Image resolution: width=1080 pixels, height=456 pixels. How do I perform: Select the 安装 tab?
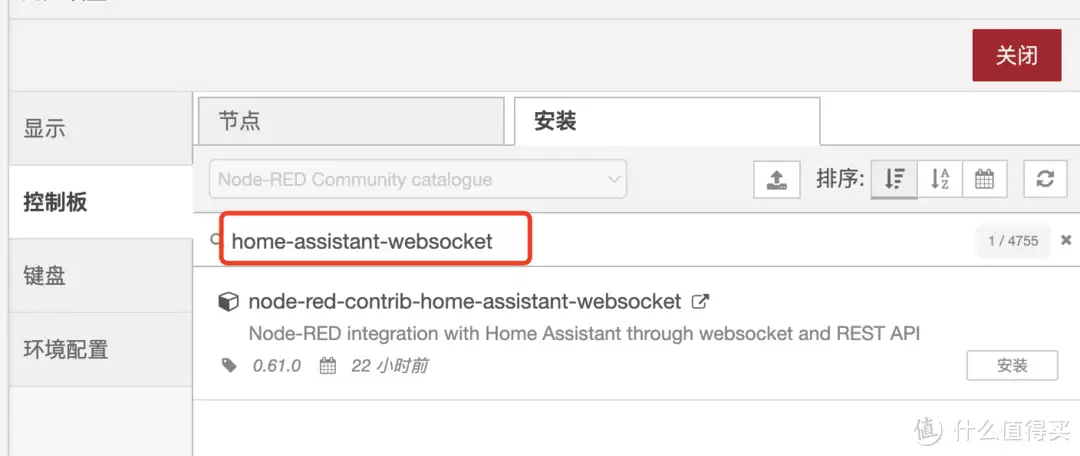[667, 121]
